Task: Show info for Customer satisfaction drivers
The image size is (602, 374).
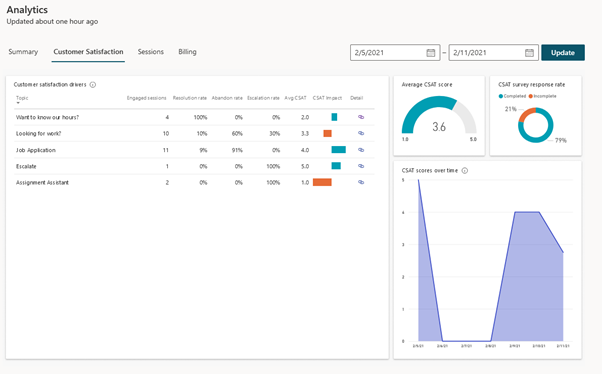Action: tap(93, 85)
